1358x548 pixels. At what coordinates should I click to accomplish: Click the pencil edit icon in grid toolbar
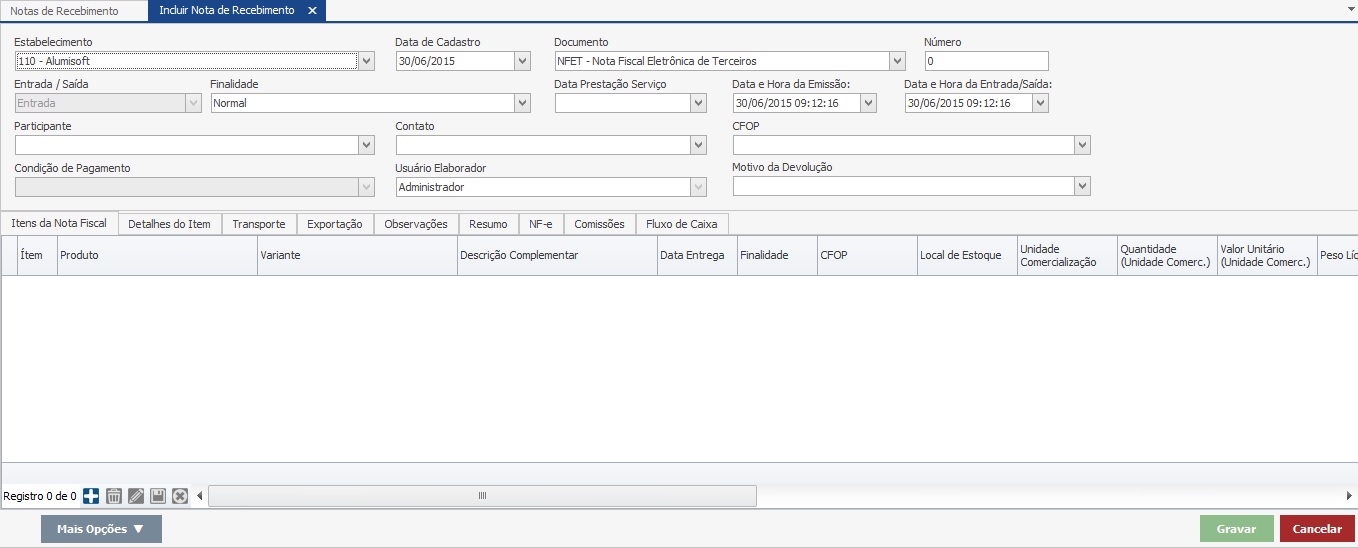pos(136,496)
